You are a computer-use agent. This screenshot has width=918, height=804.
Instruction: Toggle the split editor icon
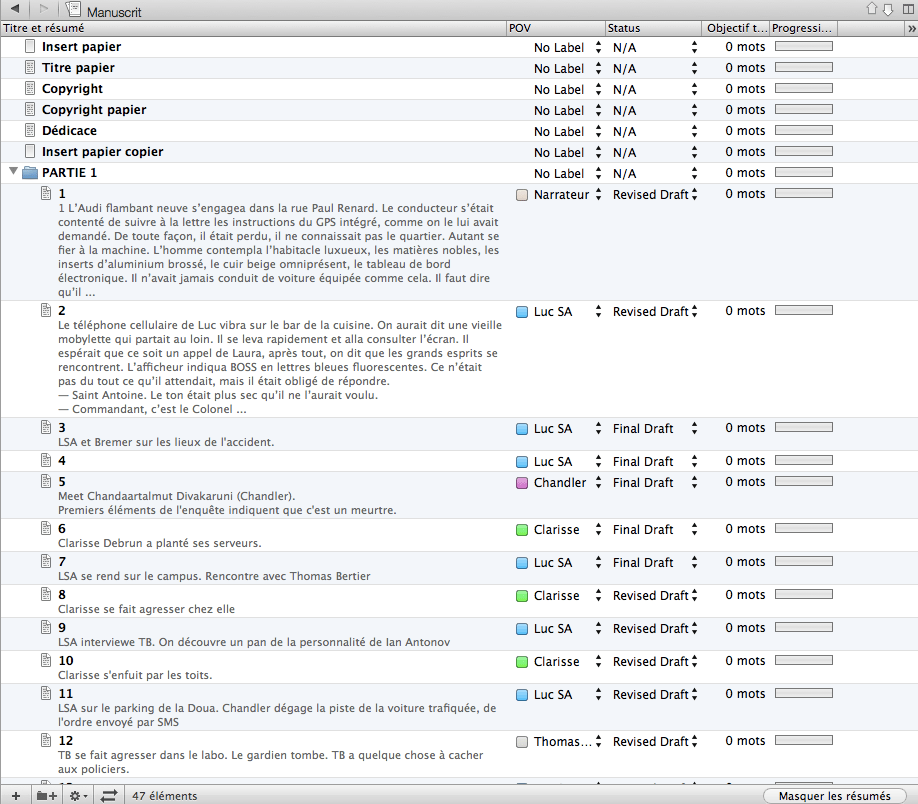click(907, 9)
